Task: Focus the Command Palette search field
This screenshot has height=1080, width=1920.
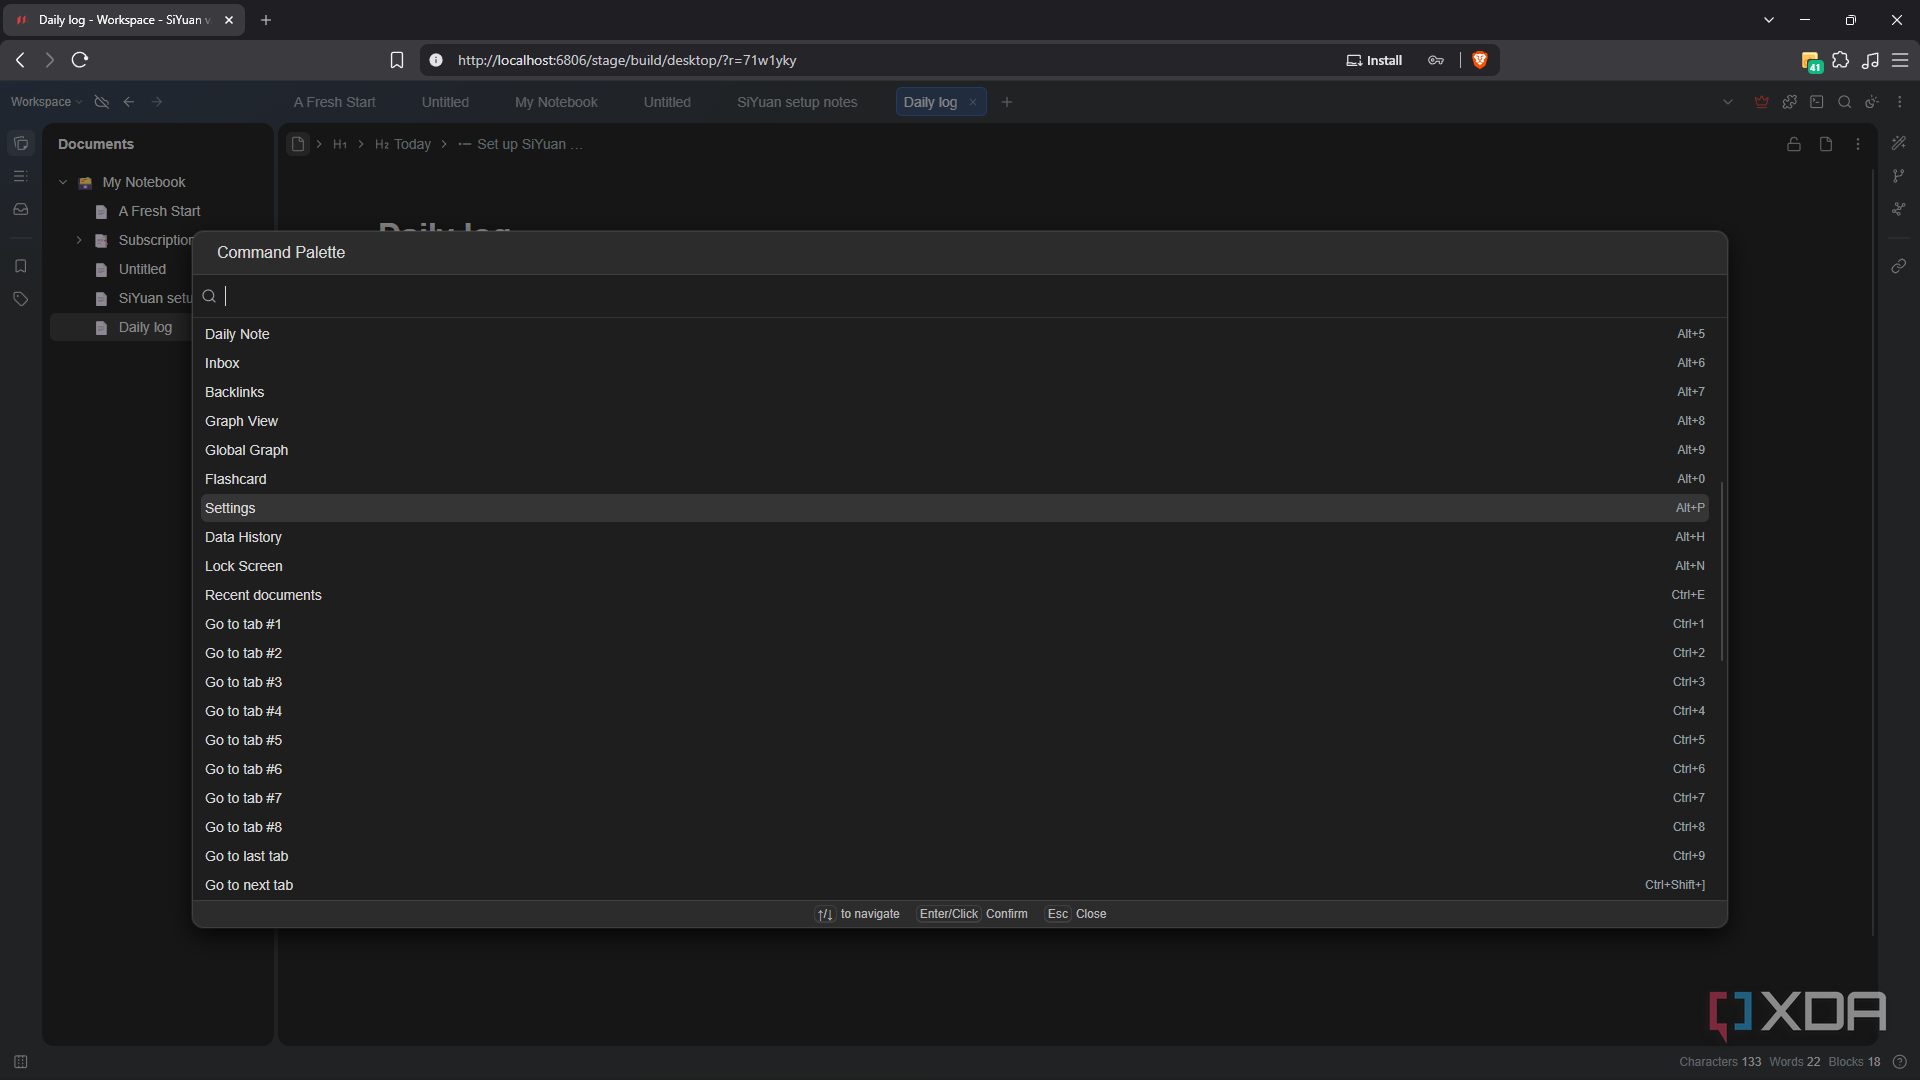Action: point(960,296)
